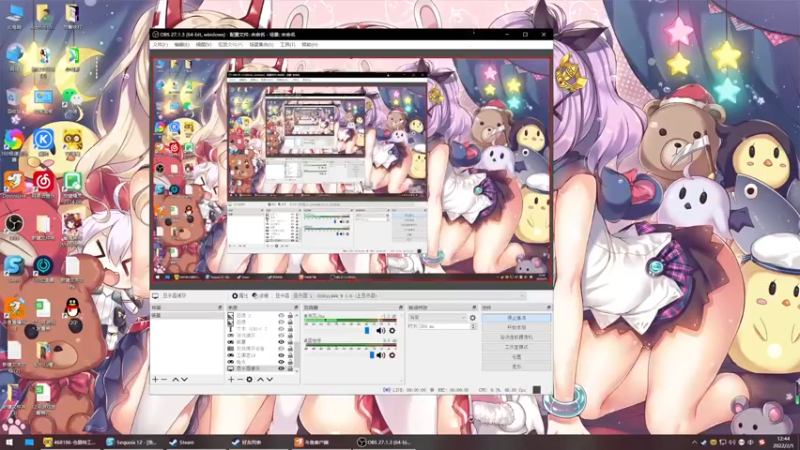This screenshot has width=800, height=450.
Task: Open Windows Start button on taskbar
Action: point(9,442)
